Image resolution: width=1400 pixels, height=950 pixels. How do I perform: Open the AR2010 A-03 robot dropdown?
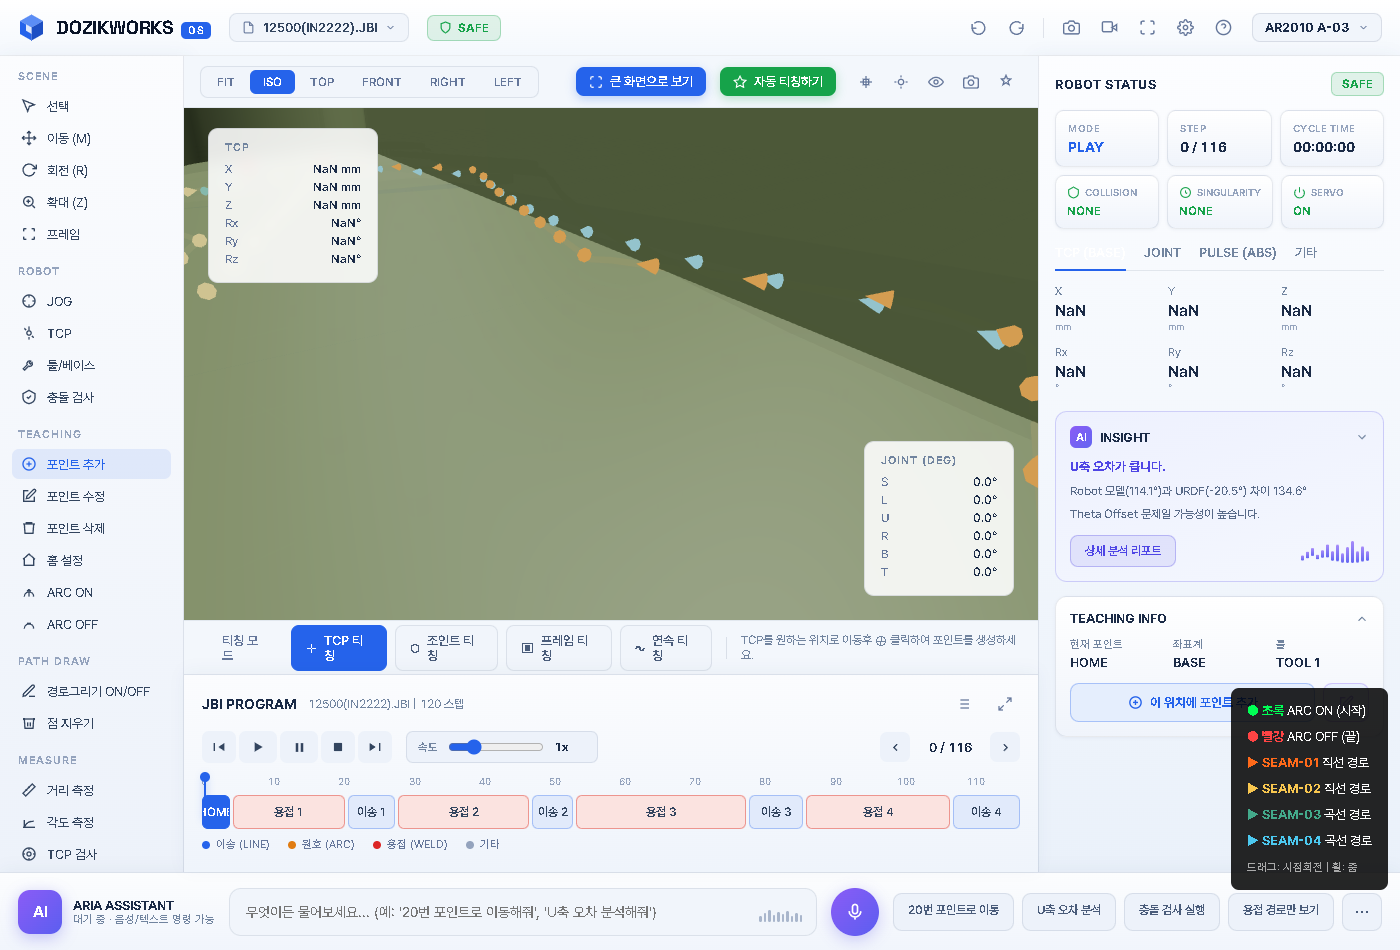click(x=1317, y=28)
